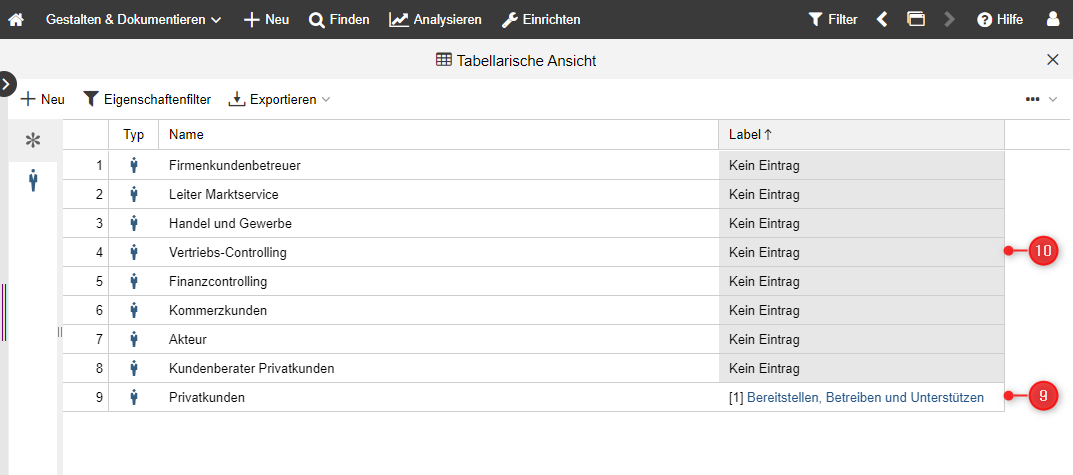Open the Analysieren menu item

click(435, 20)
